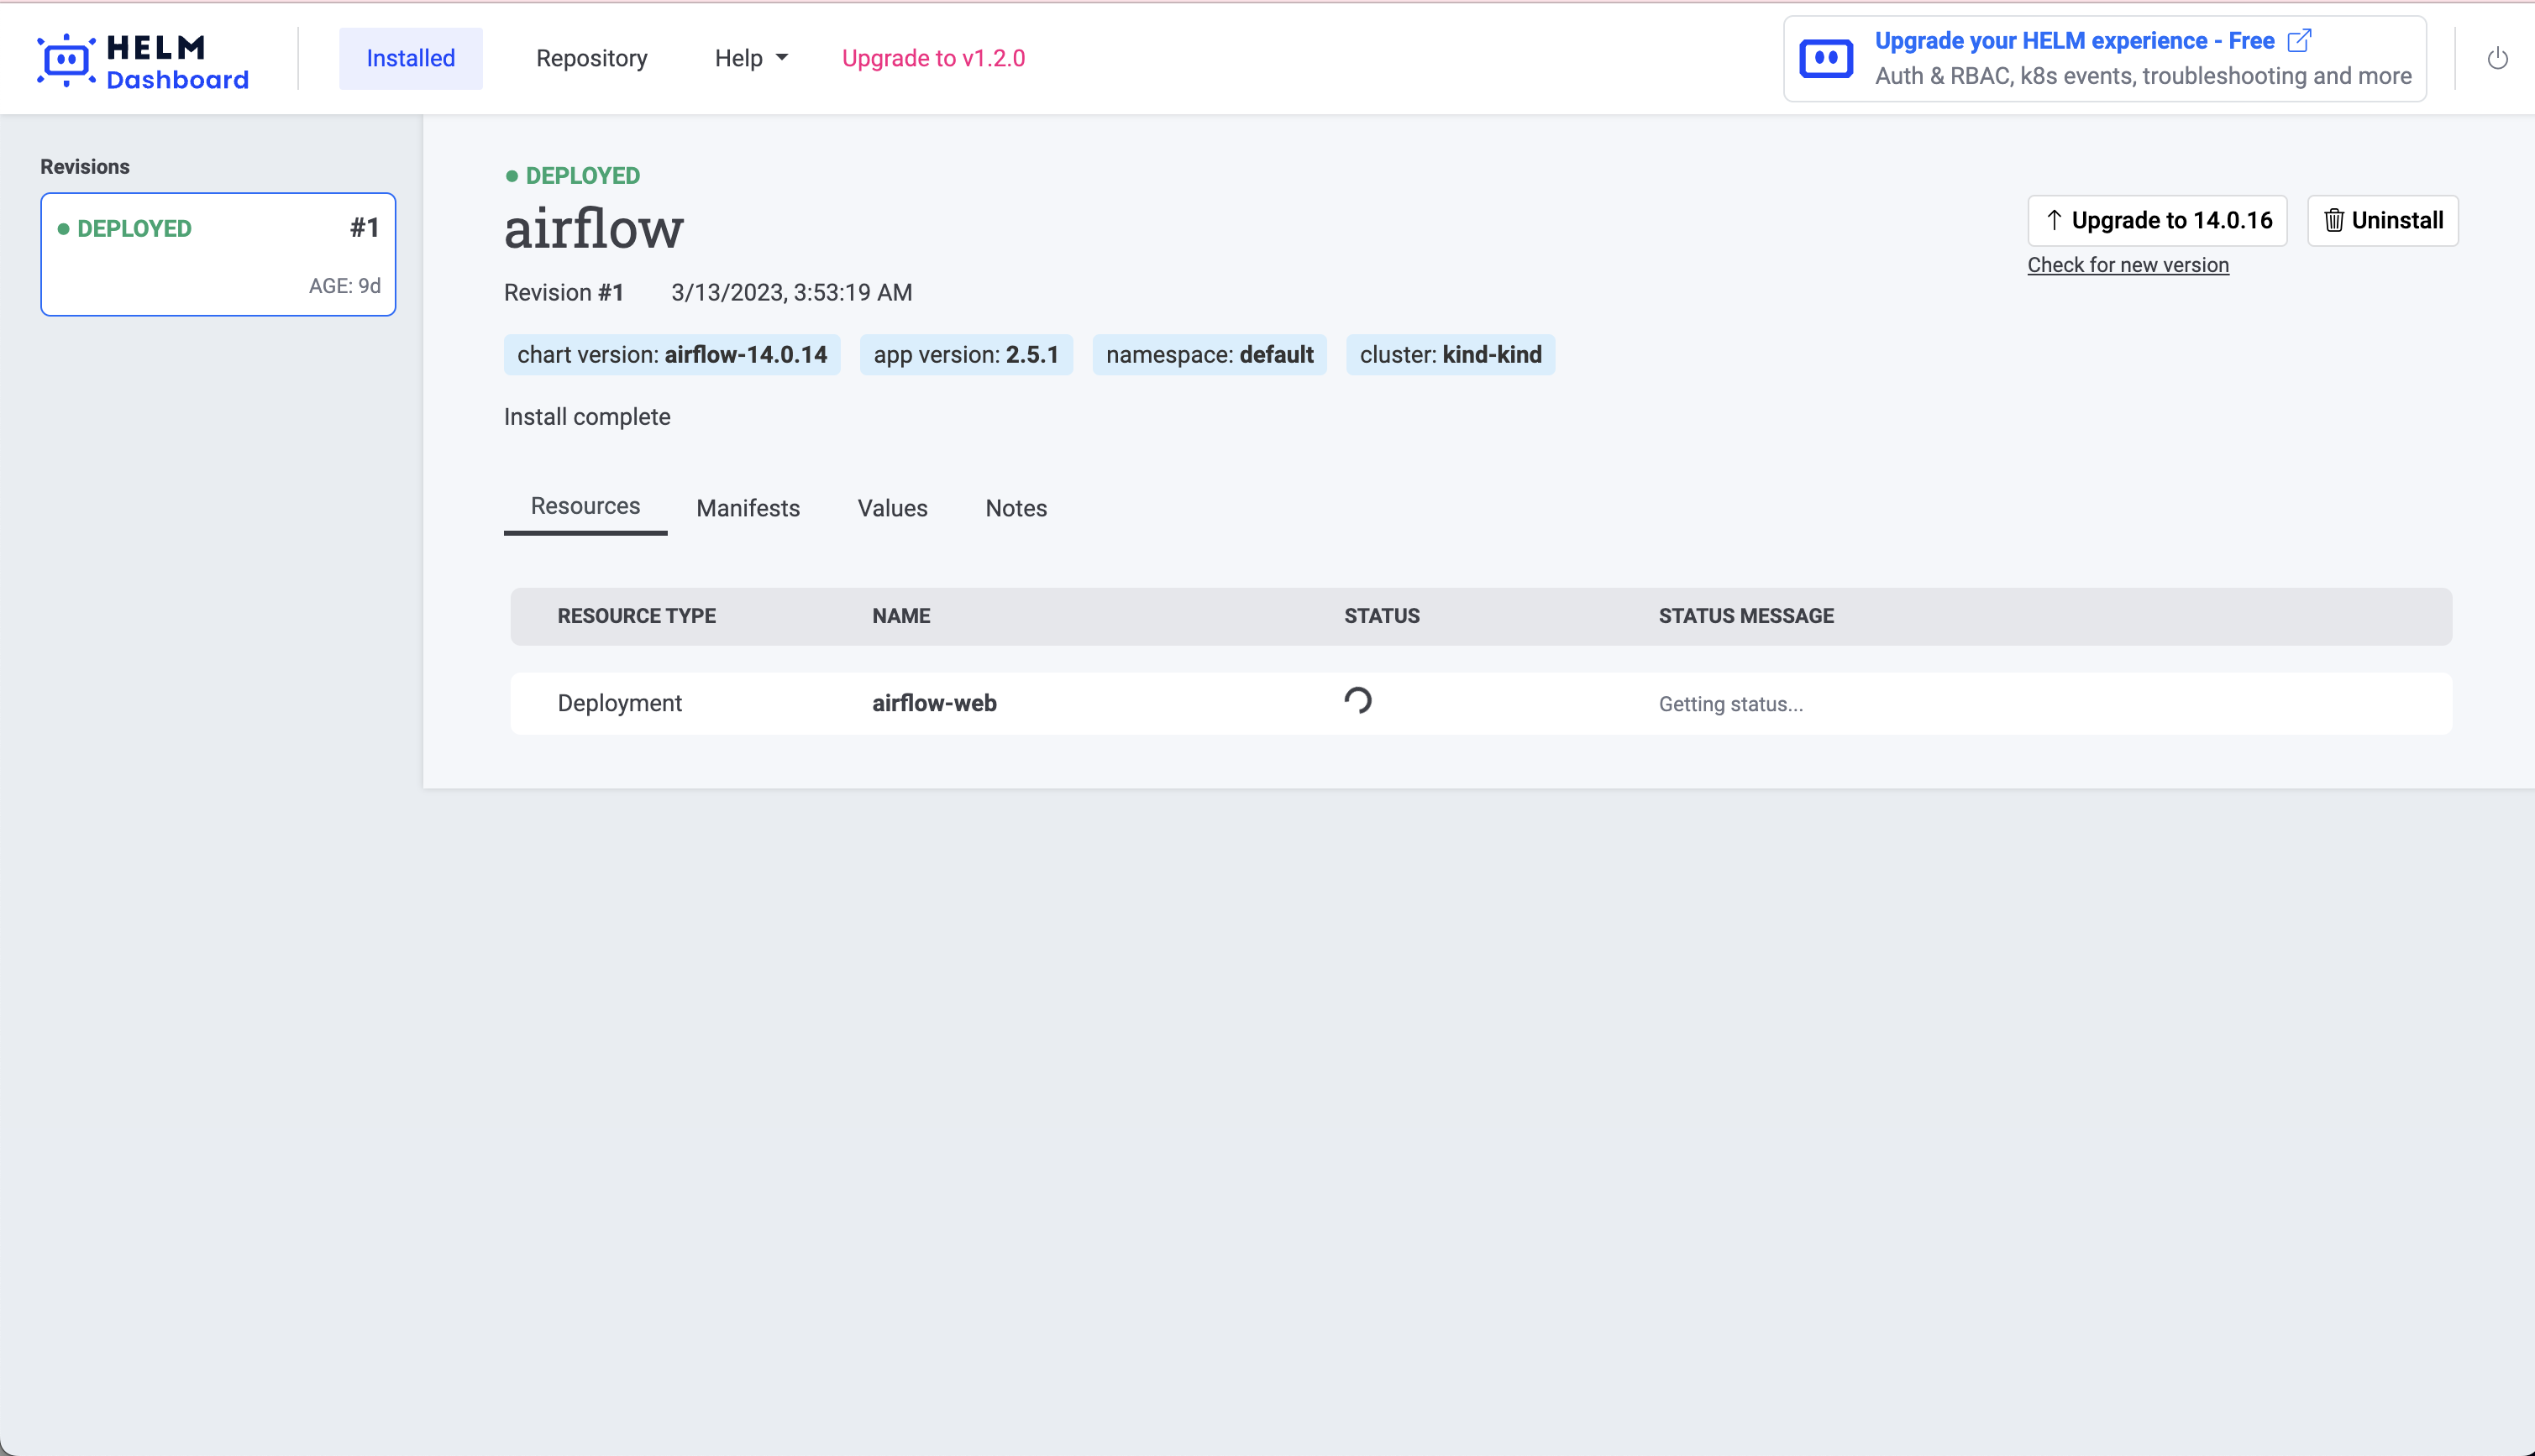Expand the Help dropdown menu
This screenshot has width=2535, height=1456.
pos(751,58)
